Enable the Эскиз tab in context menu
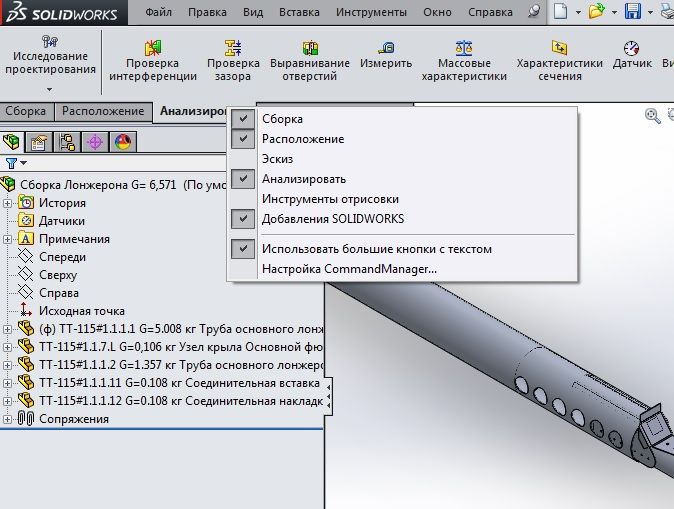This screenshot has width=674, height=509. pos(277,159)
